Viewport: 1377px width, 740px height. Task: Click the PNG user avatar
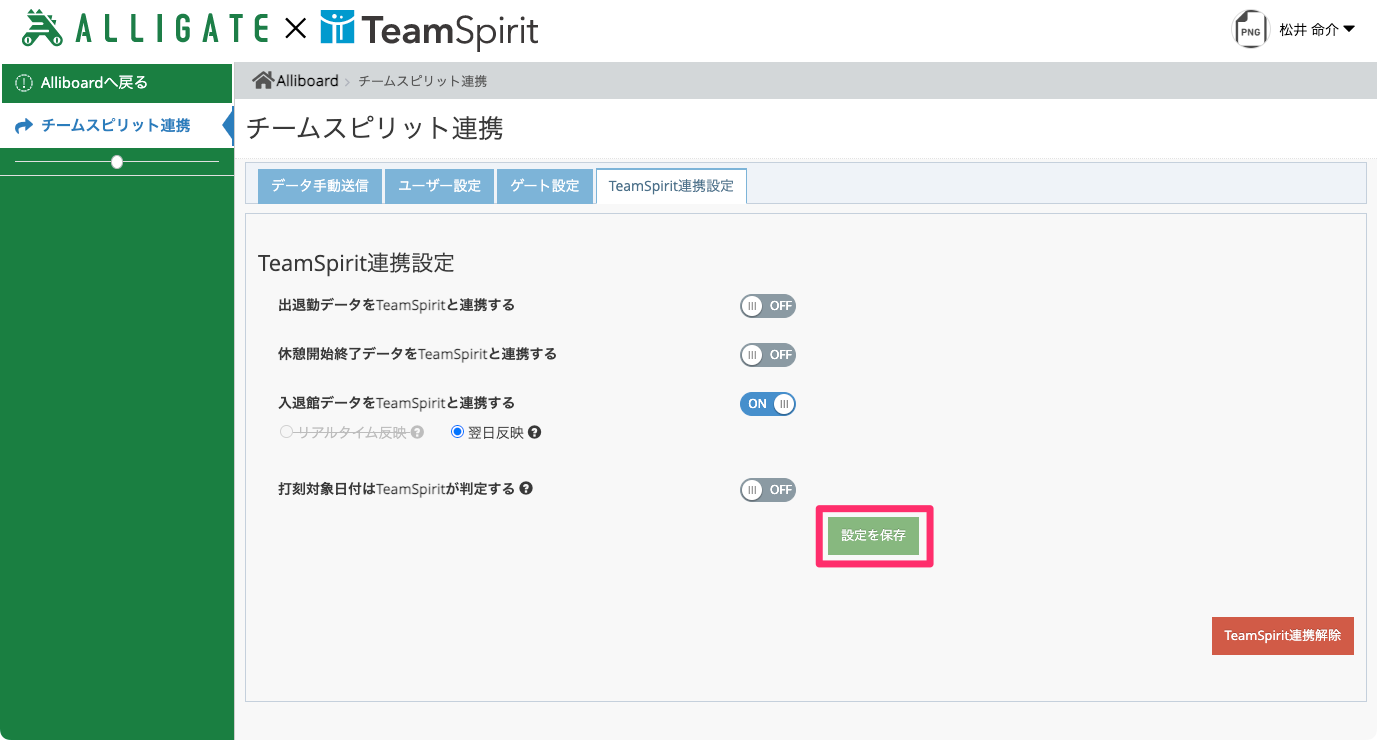coord(1250,30)
